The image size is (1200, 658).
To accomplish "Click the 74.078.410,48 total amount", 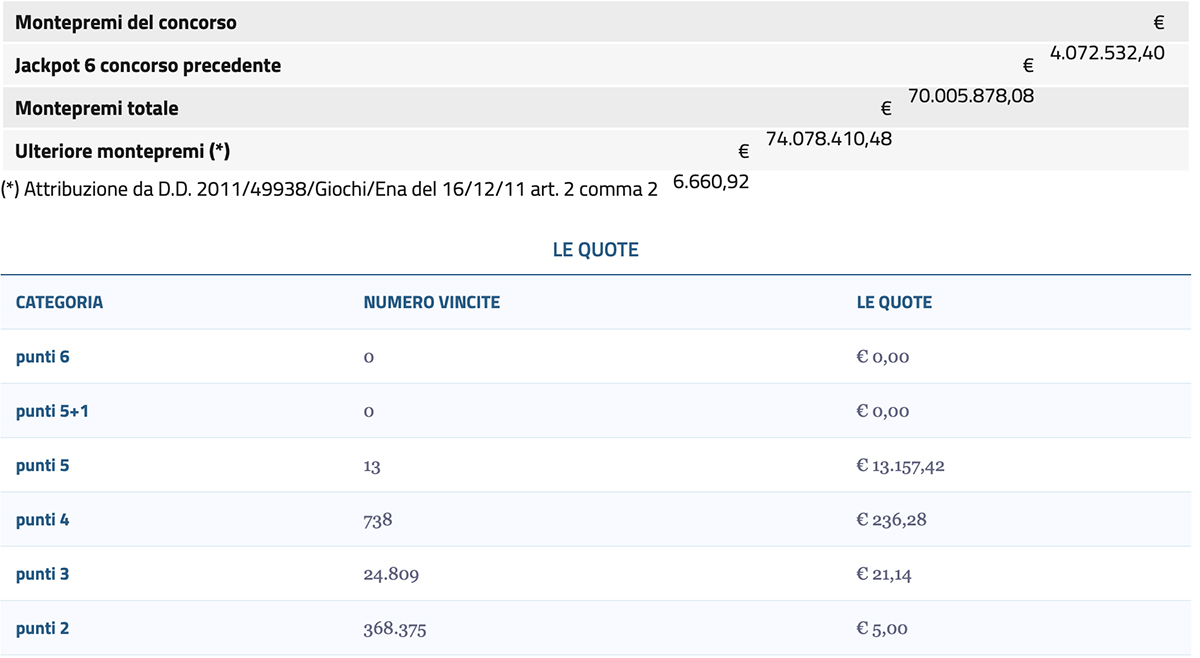I will click(829, 139).
